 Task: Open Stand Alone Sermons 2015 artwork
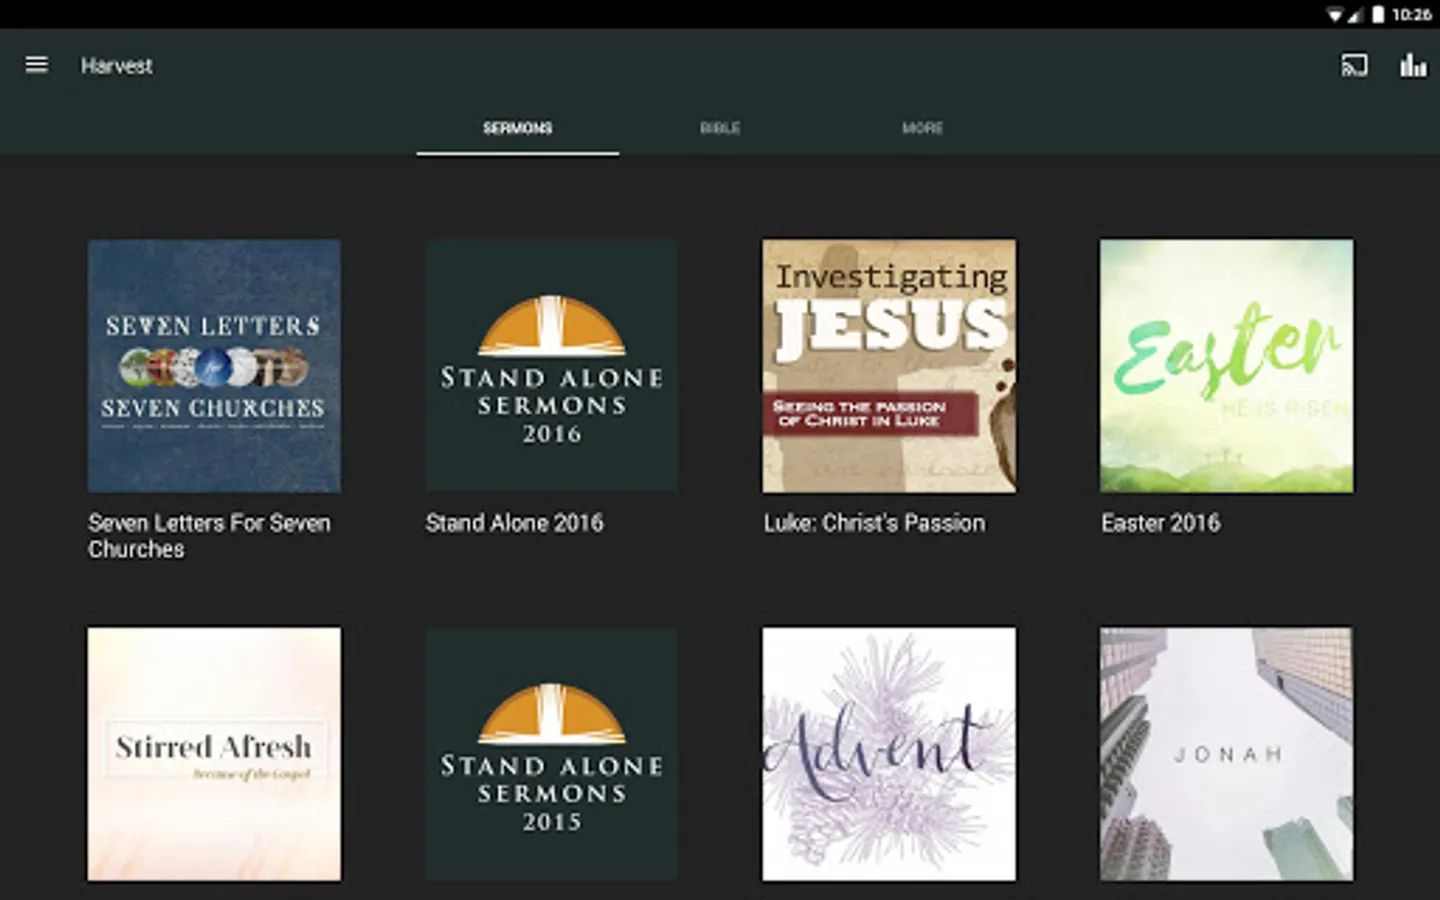pos(551,754)
